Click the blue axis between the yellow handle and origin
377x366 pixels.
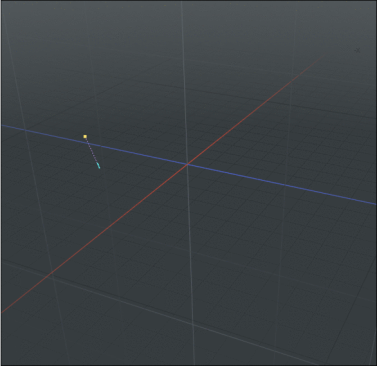tap(138, 154)
